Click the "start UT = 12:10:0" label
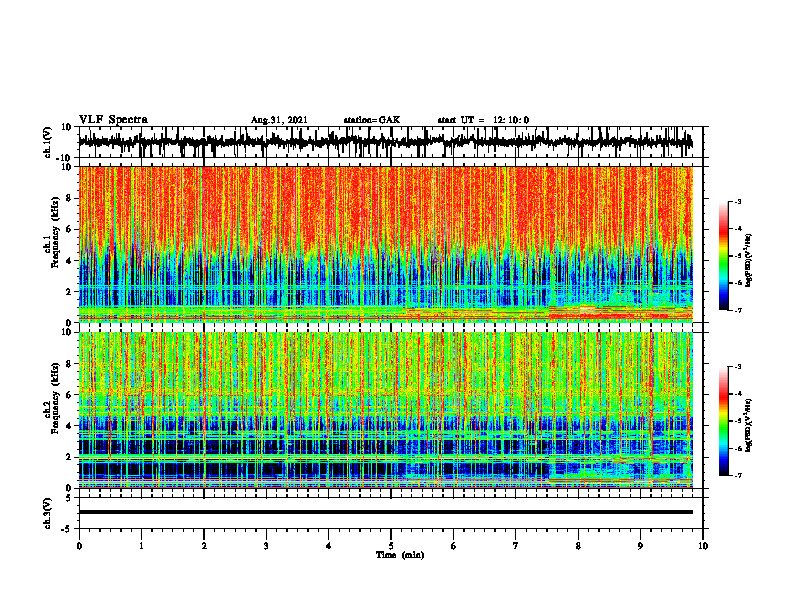The image size is (792, 612). 483,120
